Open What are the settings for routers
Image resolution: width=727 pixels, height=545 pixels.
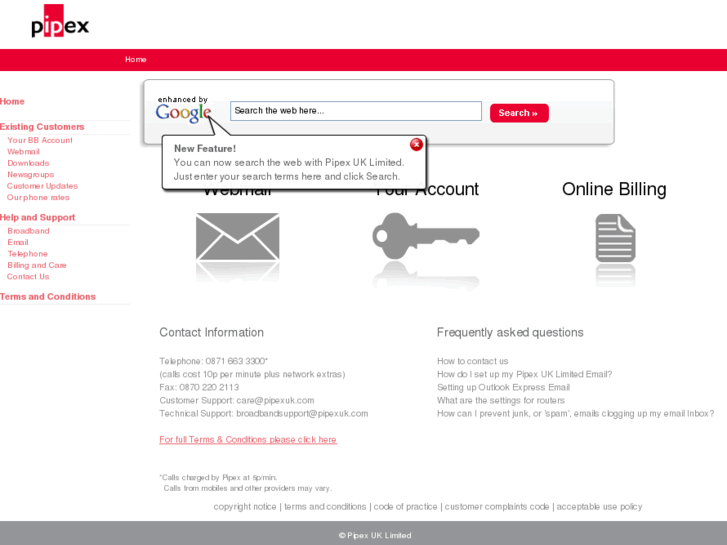(x=501, y=400)
